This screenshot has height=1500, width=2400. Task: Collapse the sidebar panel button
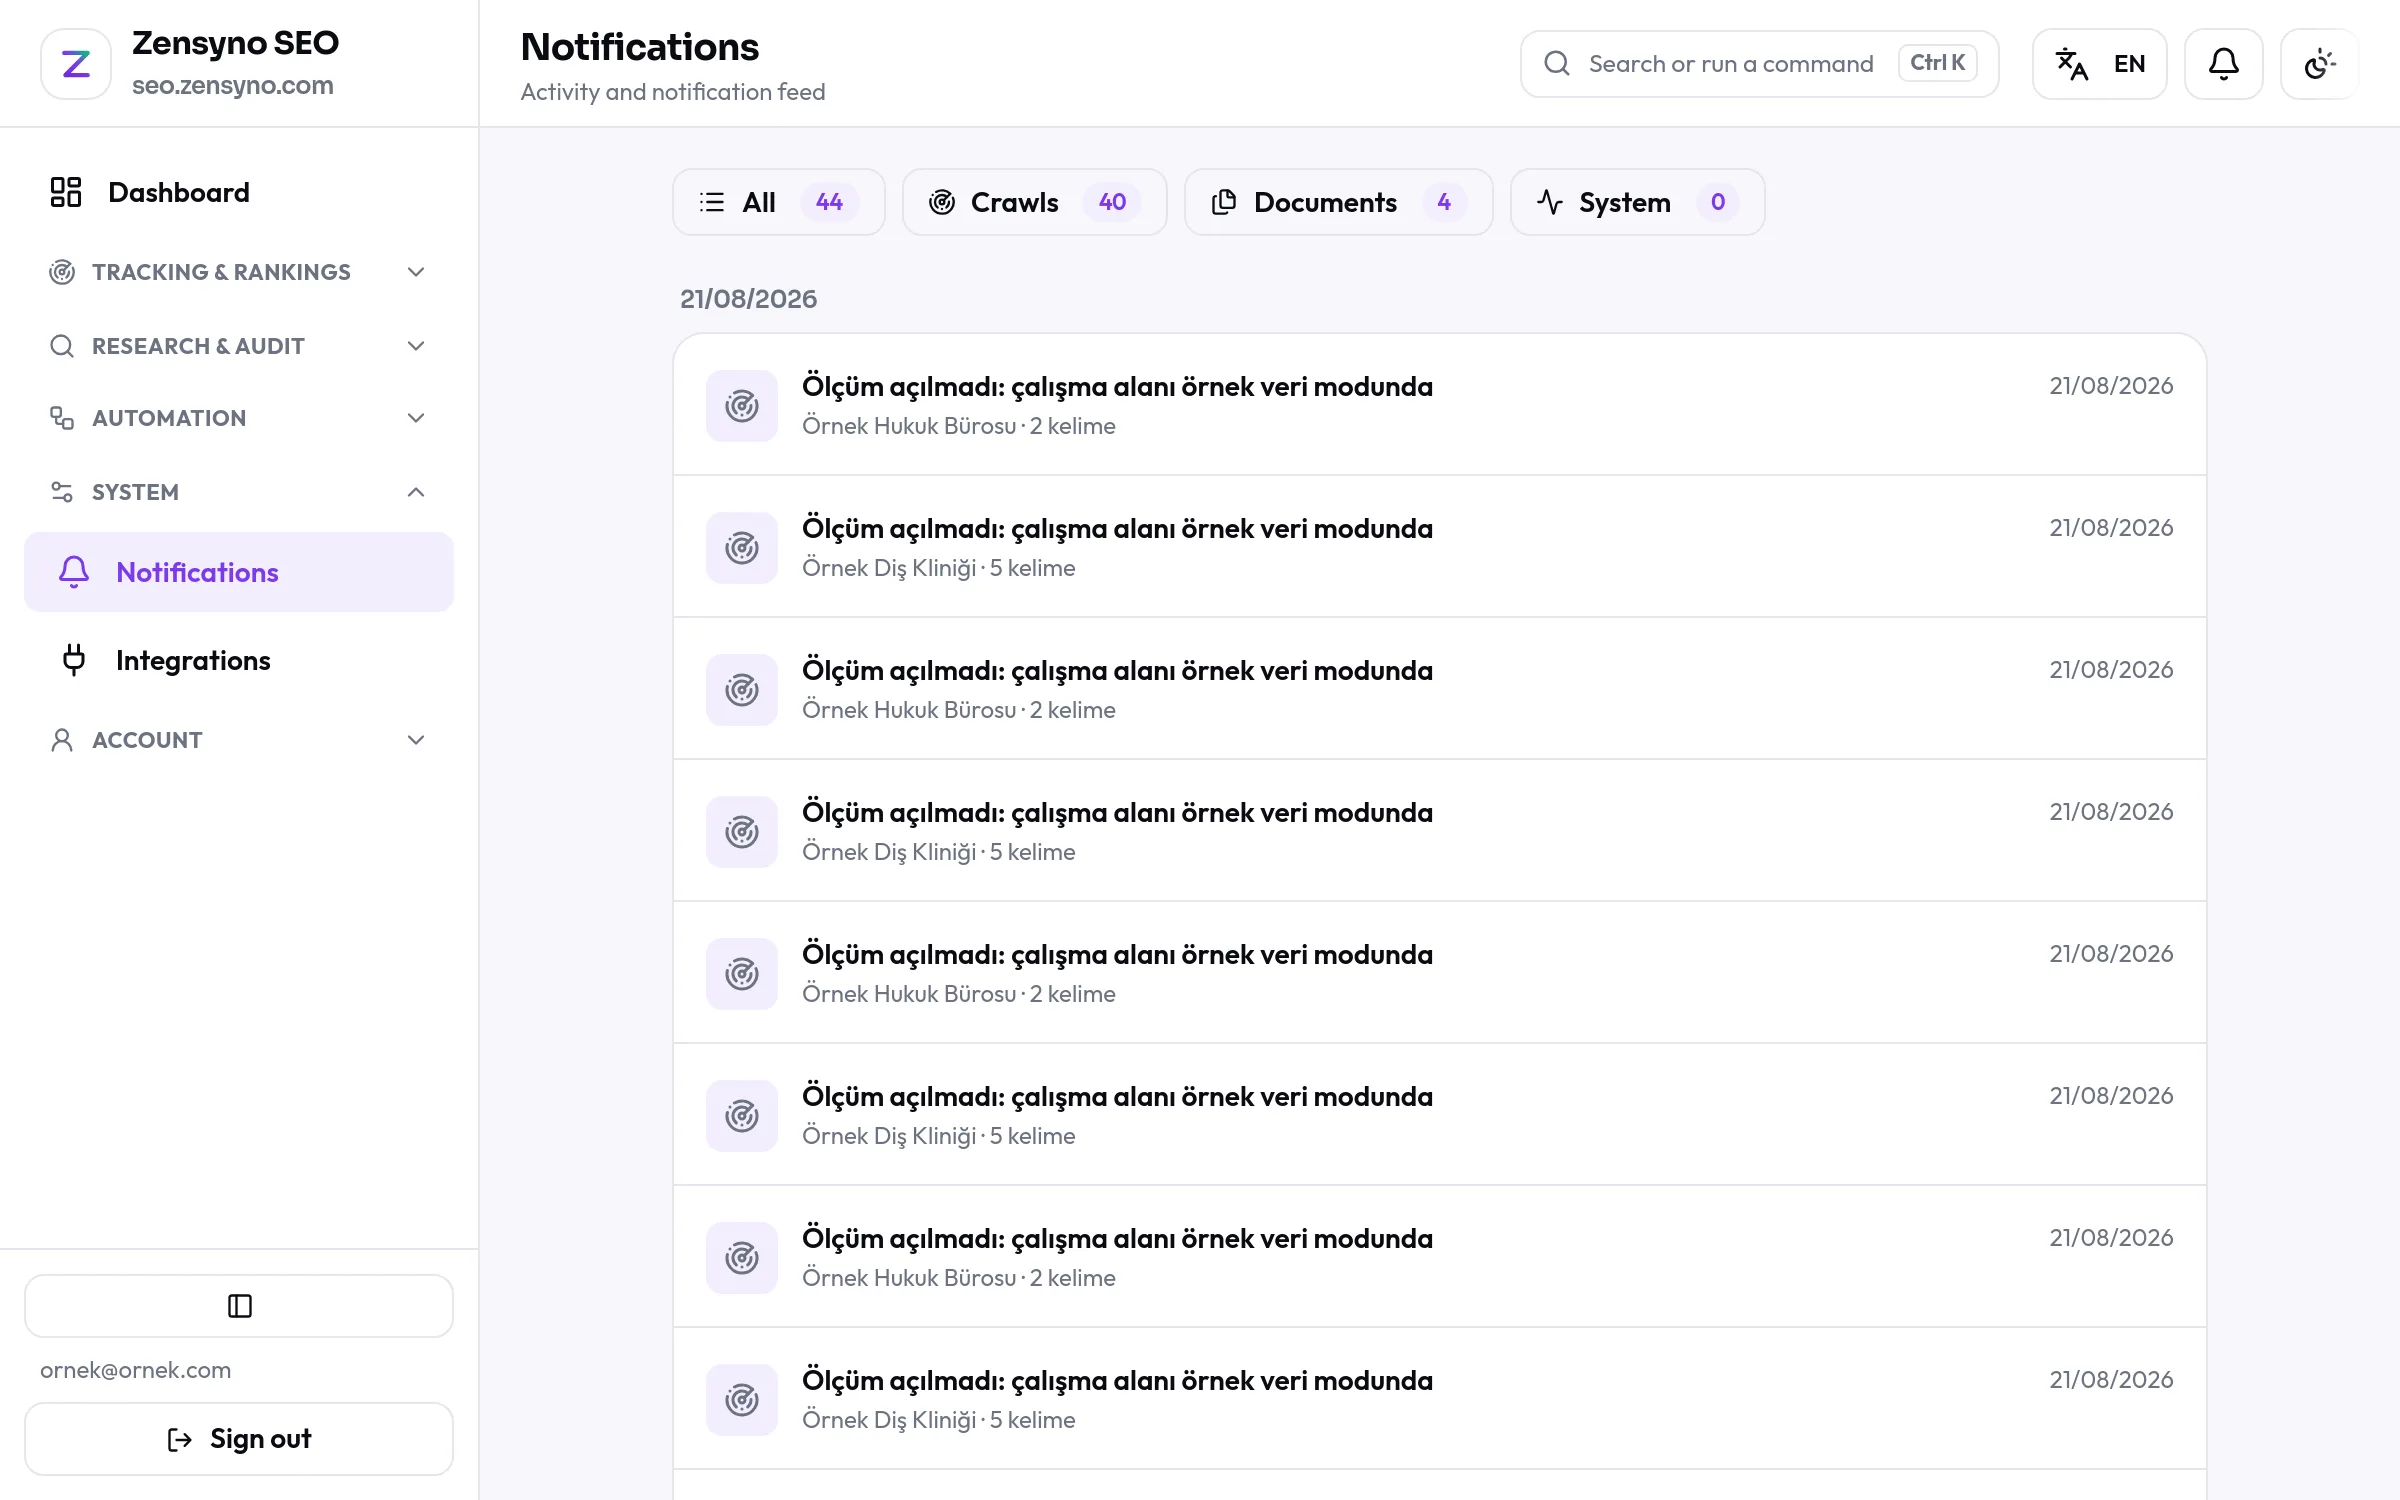point(239,1305)
